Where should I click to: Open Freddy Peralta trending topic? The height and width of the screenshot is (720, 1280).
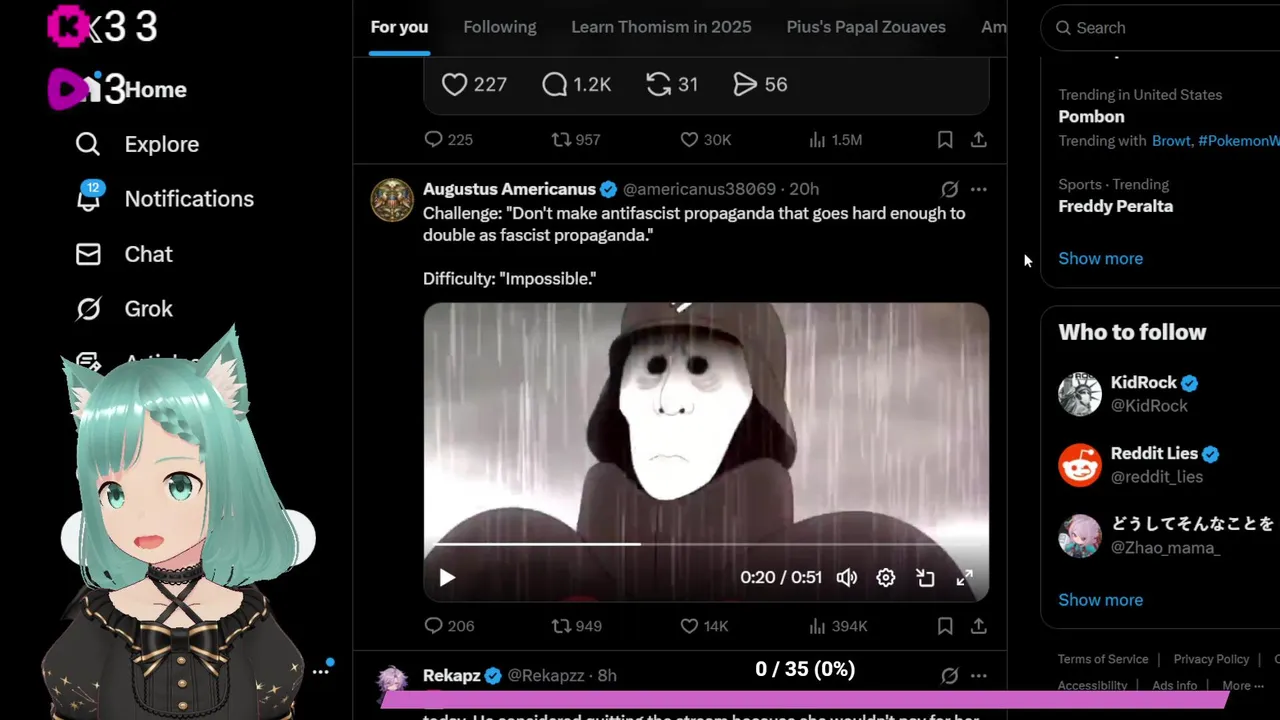(x=1116, y=207)
